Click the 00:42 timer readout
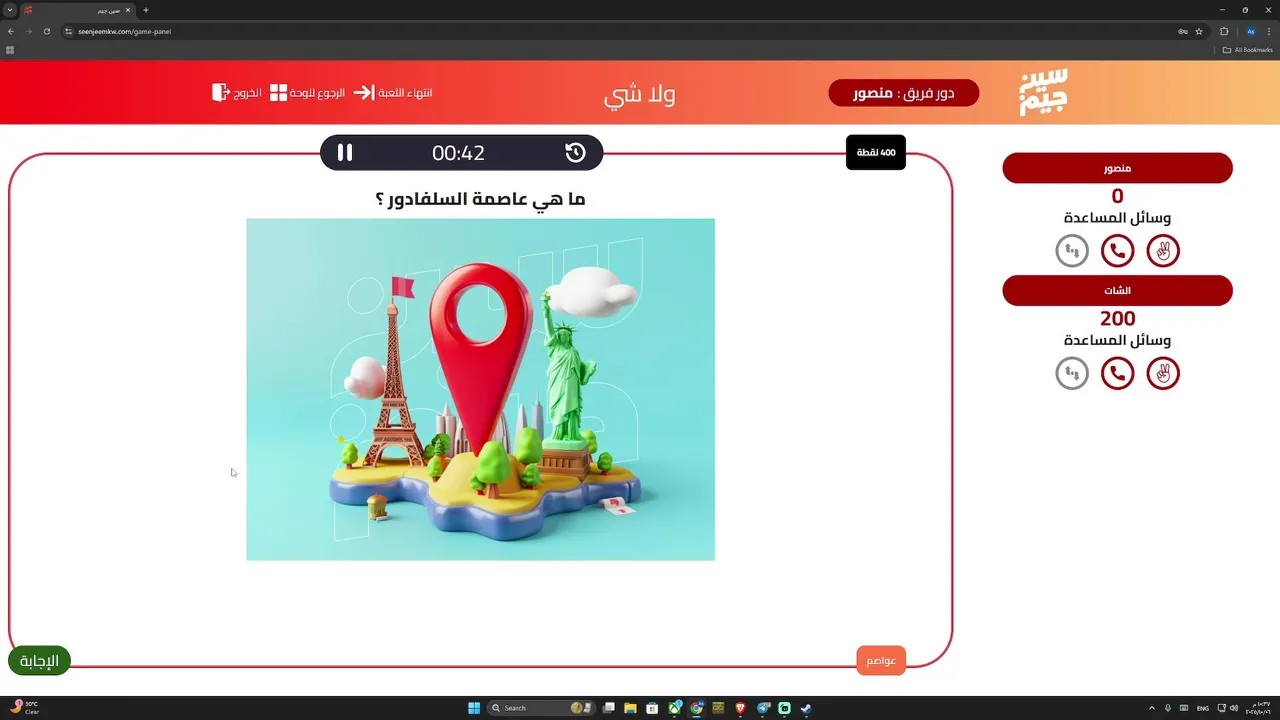This screenshot has height=720, width=1280. point(458,153)
